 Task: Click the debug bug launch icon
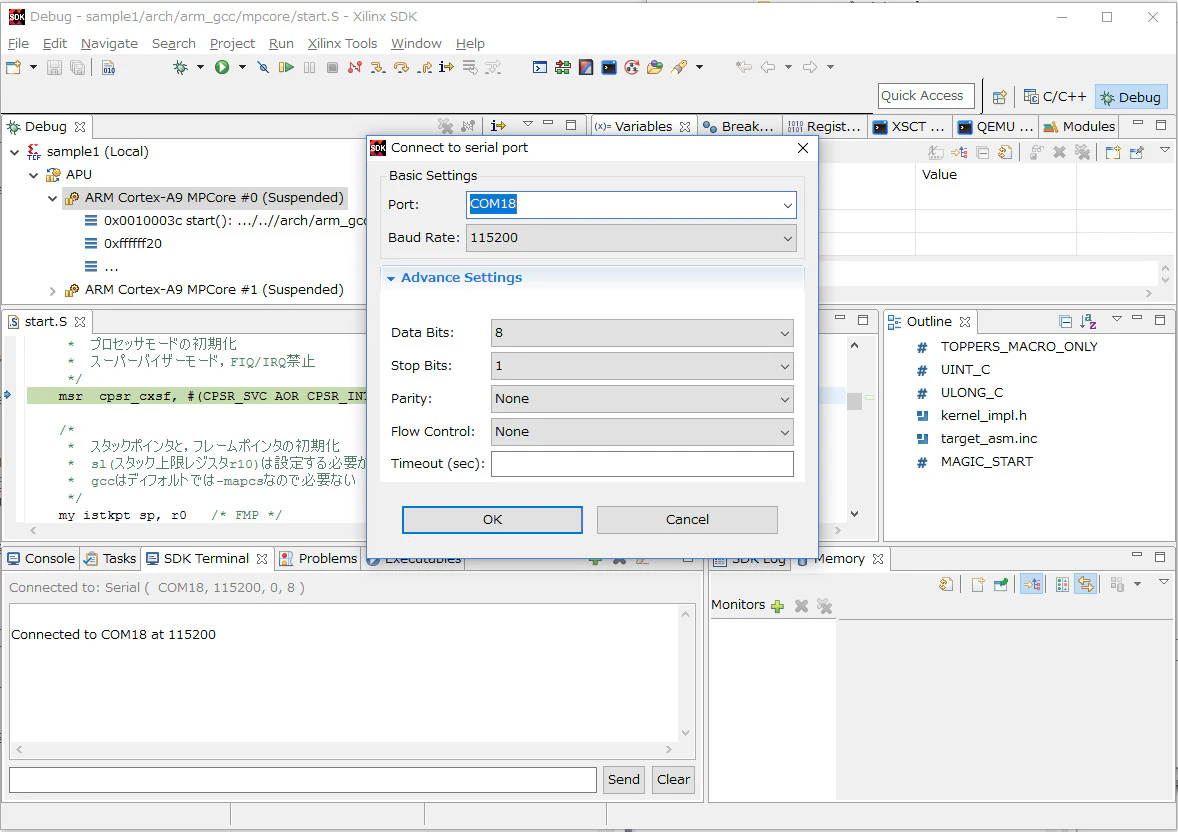tap(180, 68)
